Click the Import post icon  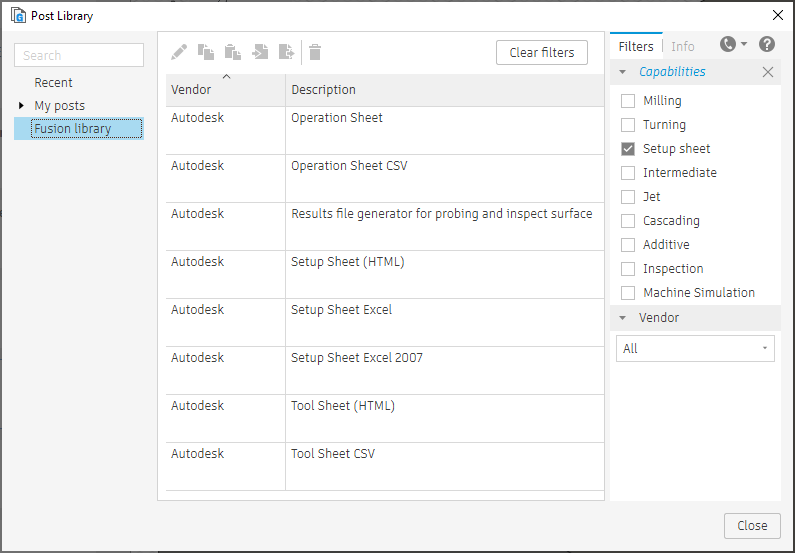click(x=260, y=52)
